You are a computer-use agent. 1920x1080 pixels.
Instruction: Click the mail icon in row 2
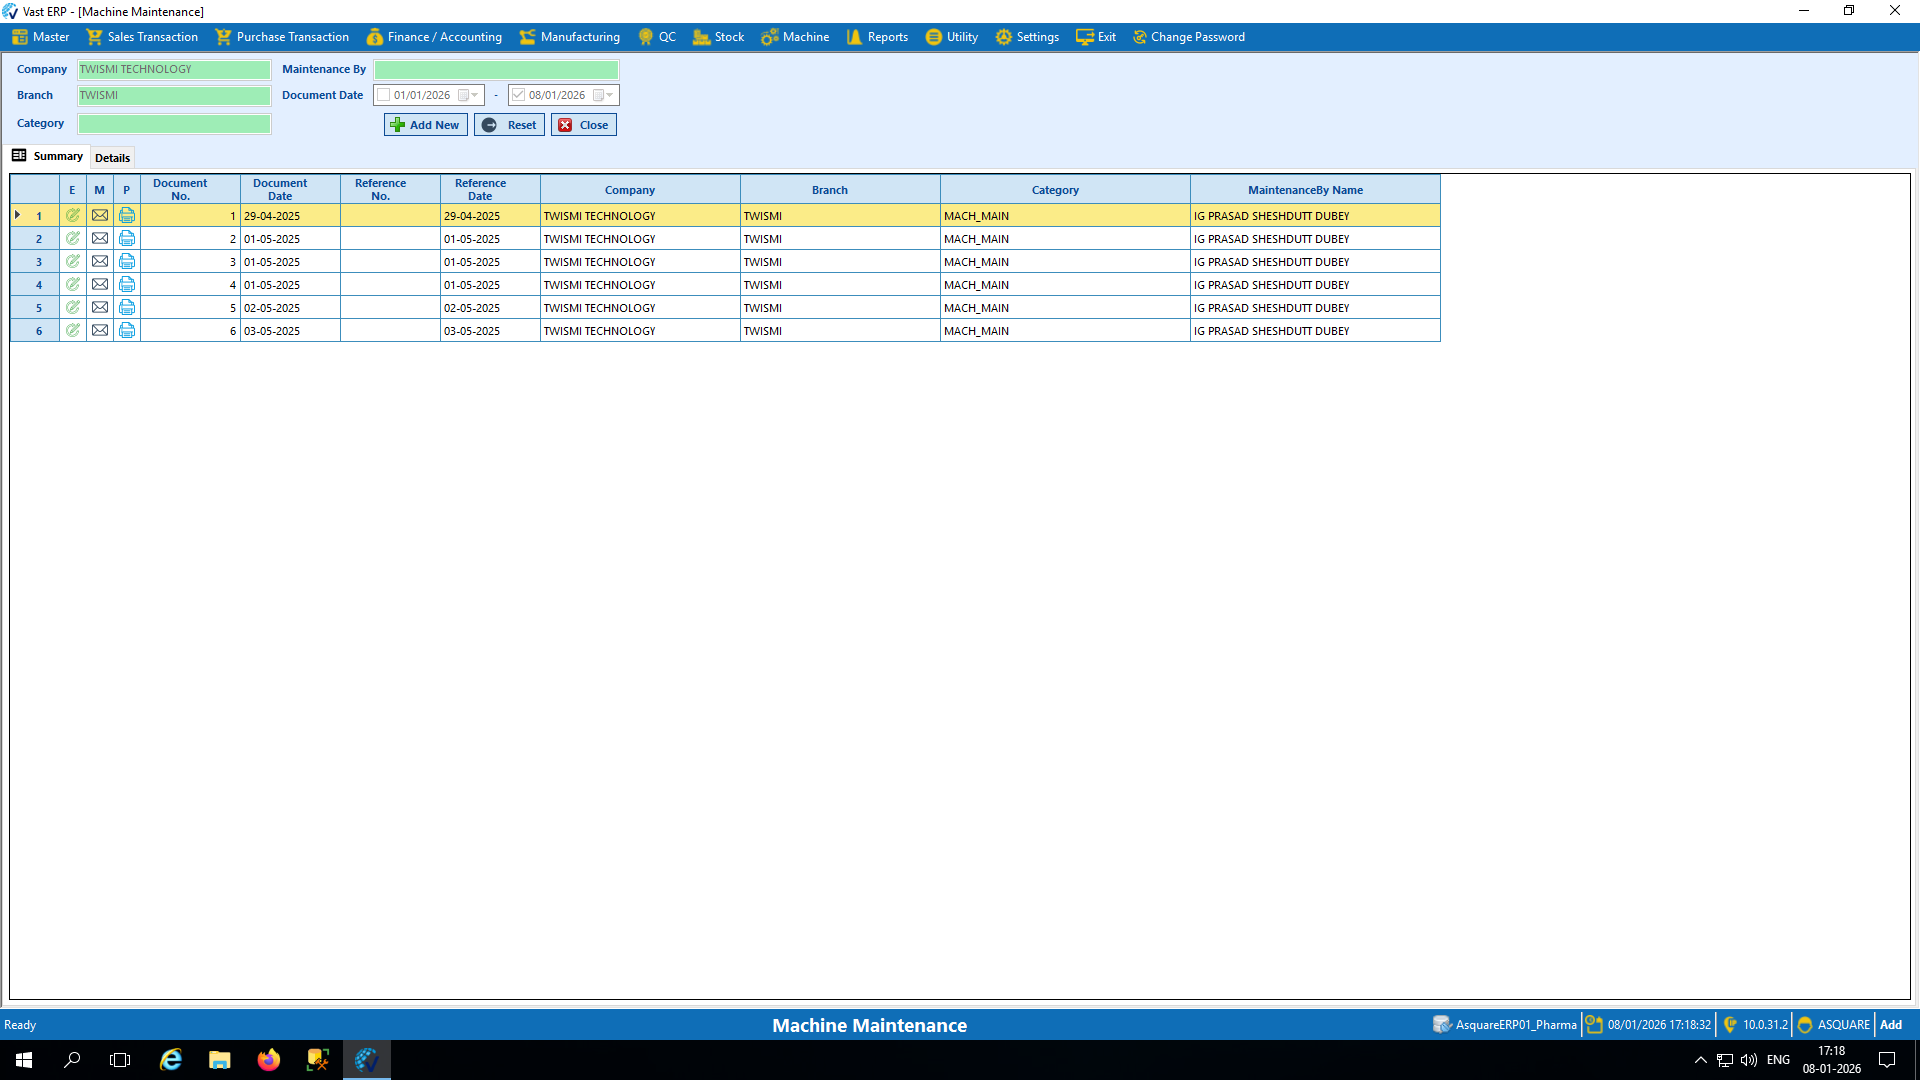(100, 239)
